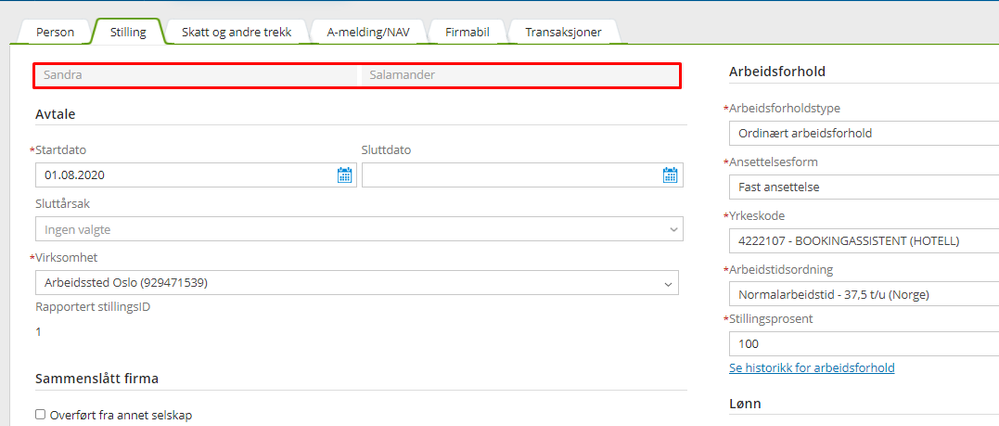The image size is (999, 426).
Task: Open the Yrkeskode selection field
Action: pyautogui.click(x=864, y=241)
